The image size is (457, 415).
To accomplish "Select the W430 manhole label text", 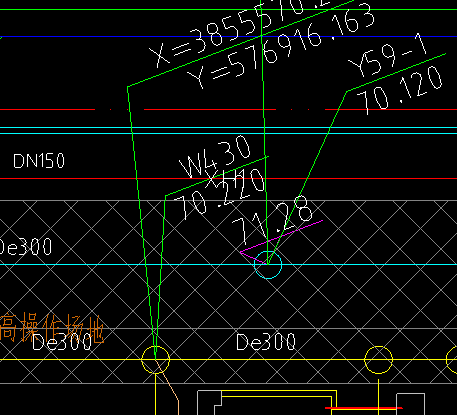I will pyautogui.click(x=215, y=157).
